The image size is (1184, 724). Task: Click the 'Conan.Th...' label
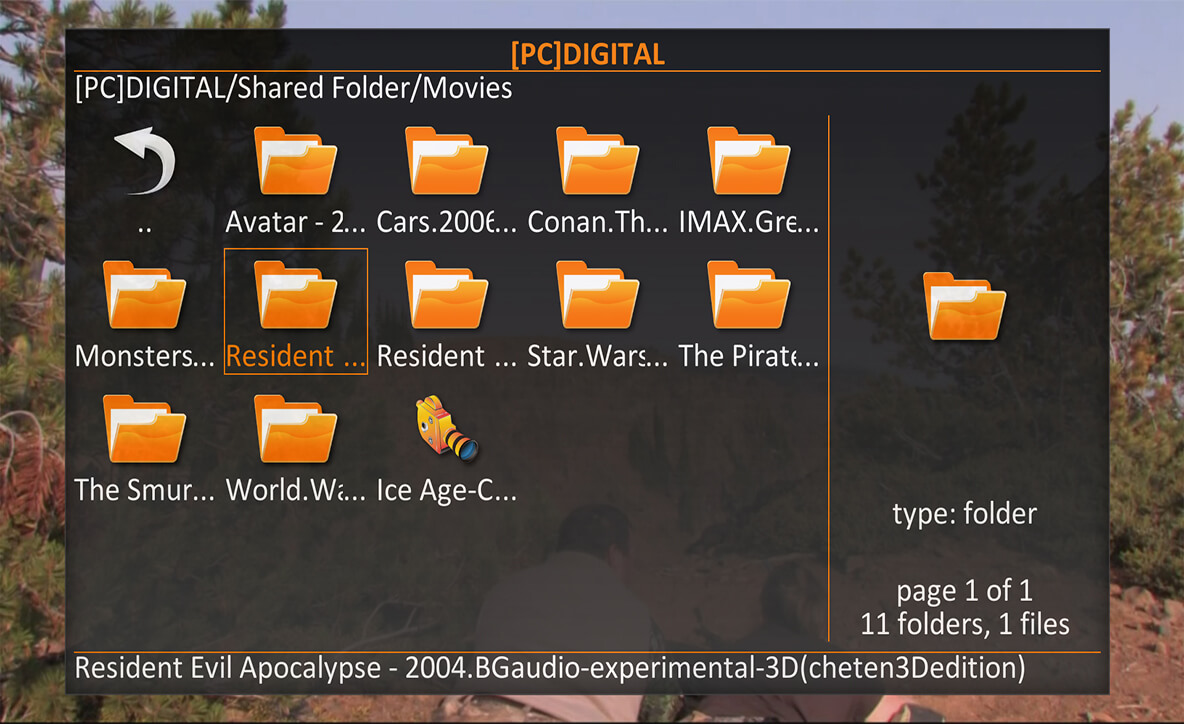pyautogui.click(x=597, y=222)
